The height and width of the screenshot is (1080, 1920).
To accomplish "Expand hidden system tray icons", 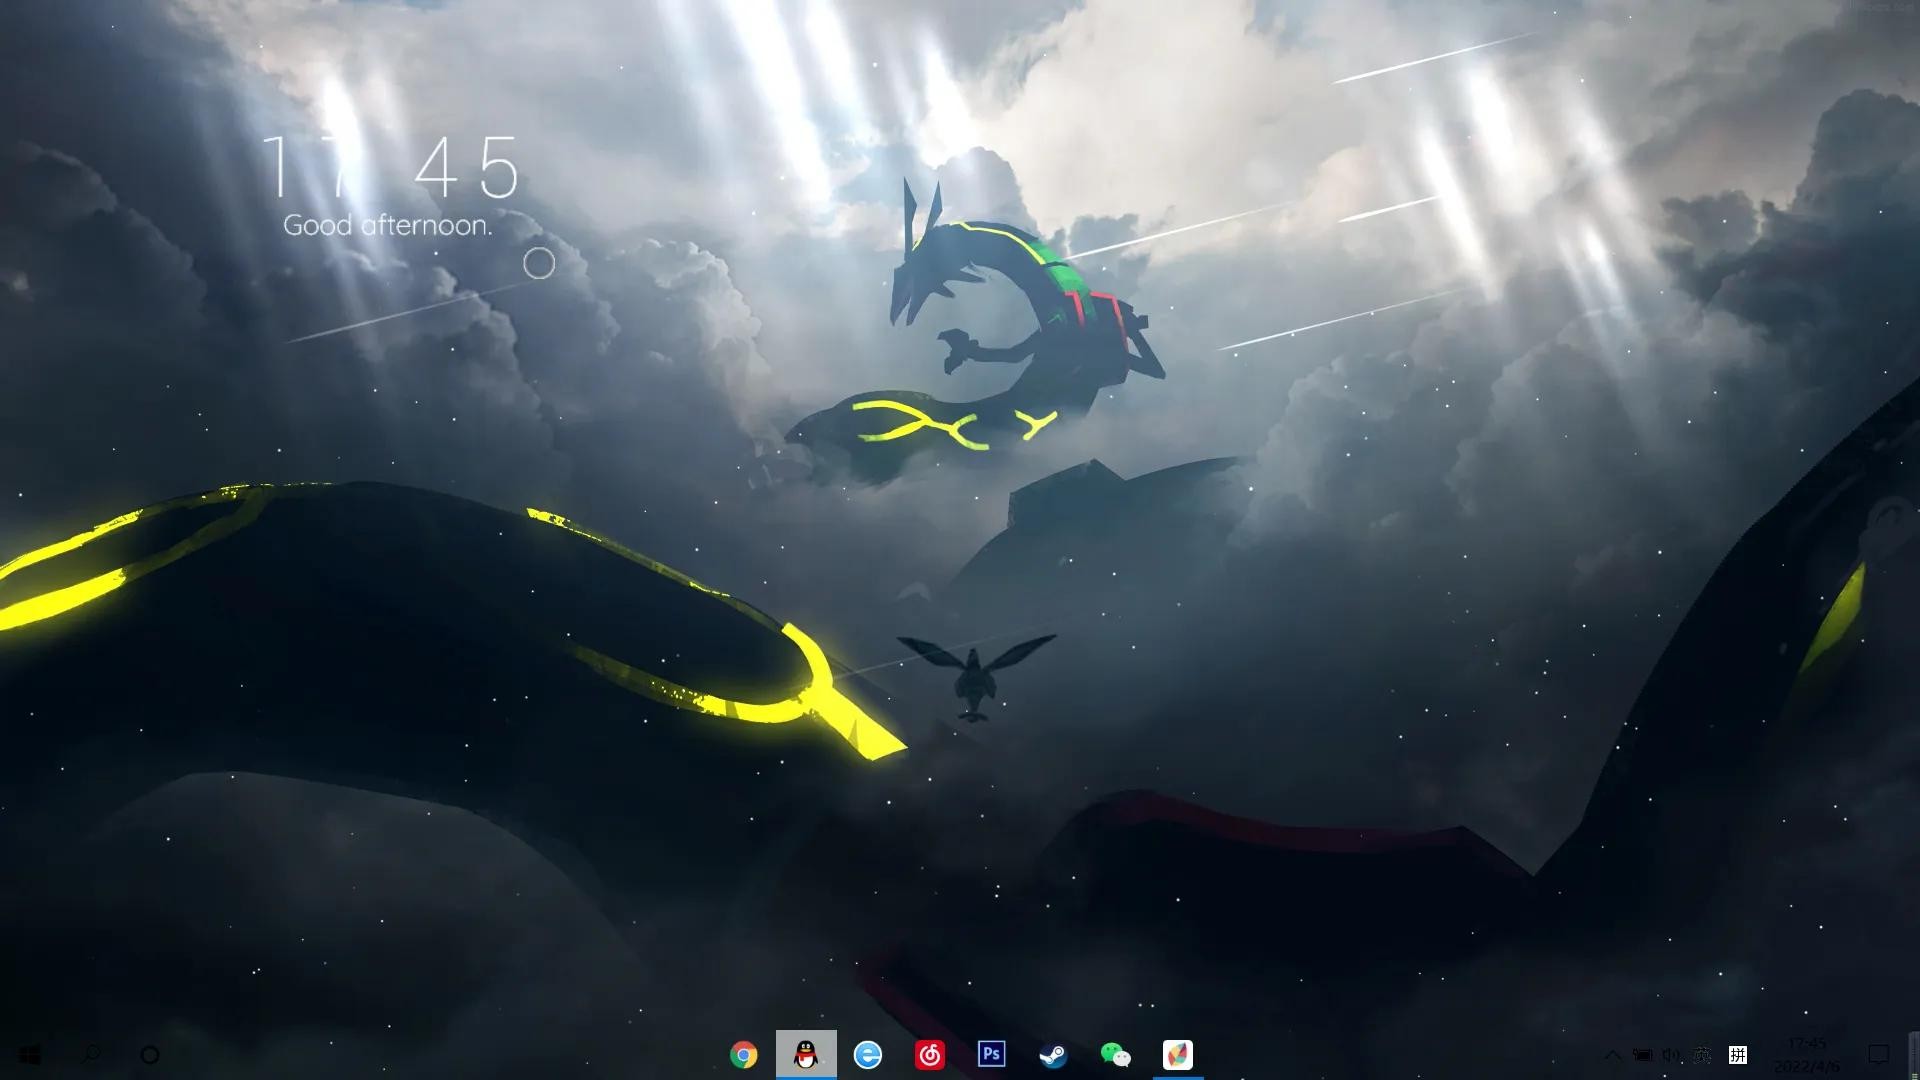I will click(1612, 1055).
